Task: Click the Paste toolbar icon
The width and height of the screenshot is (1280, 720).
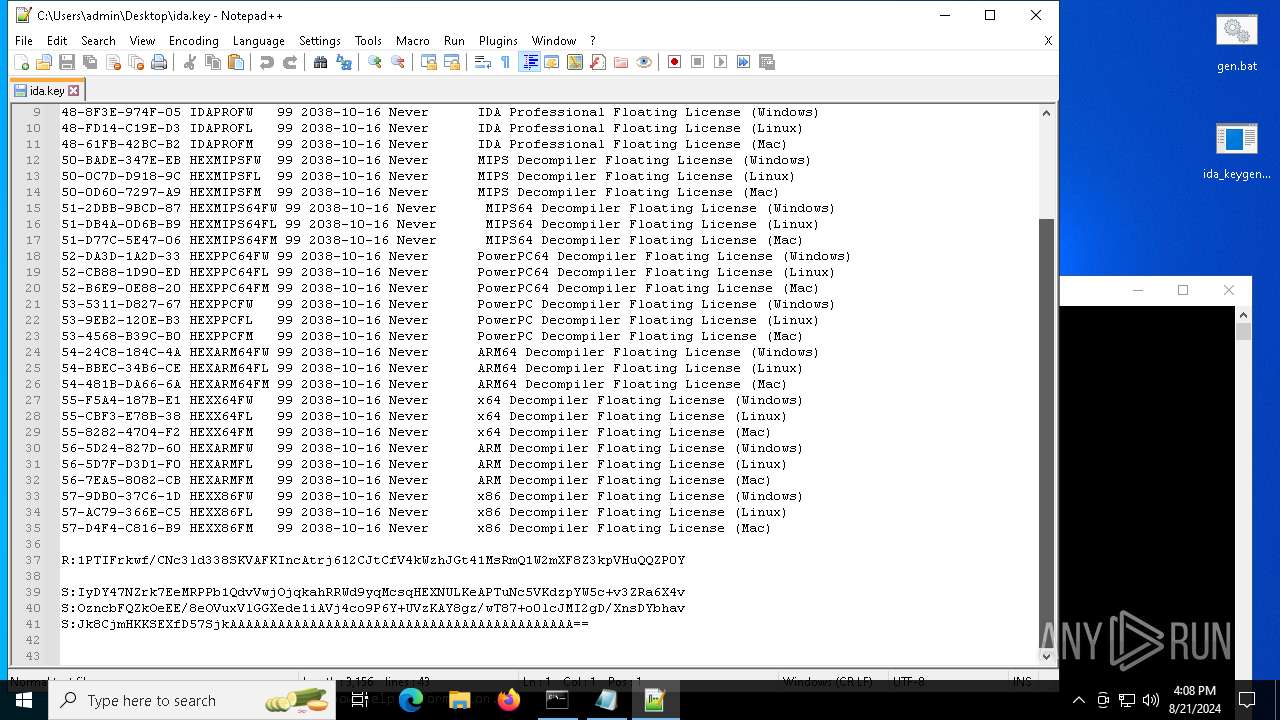Action: 236,62
